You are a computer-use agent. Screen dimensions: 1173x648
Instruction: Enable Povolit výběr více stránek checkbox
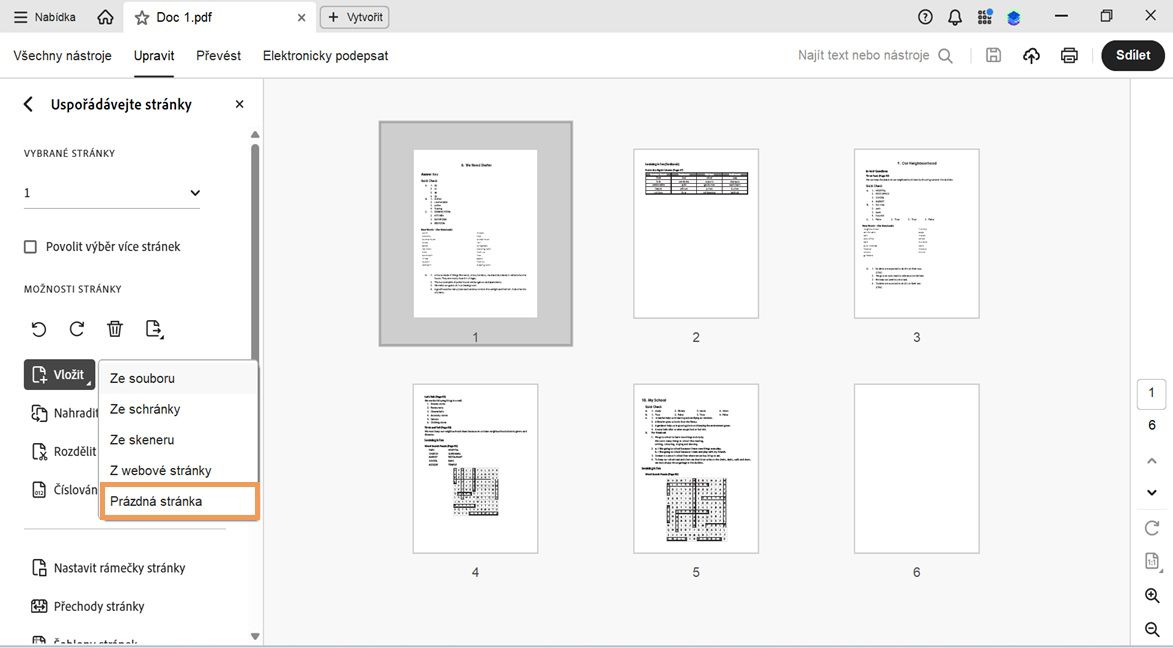coord(31,247)
